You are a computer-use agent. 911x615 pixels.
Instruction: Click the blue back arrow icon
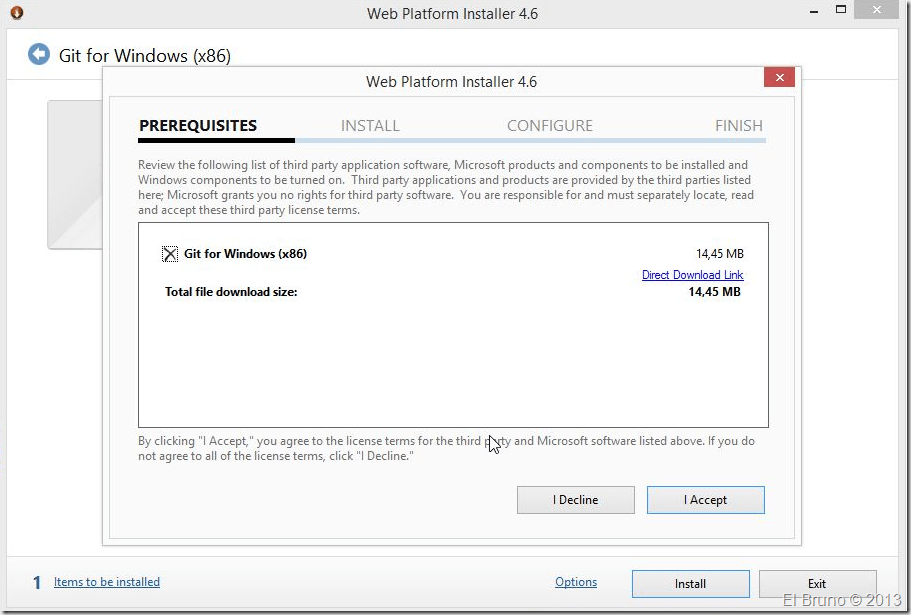pos(39,54)
